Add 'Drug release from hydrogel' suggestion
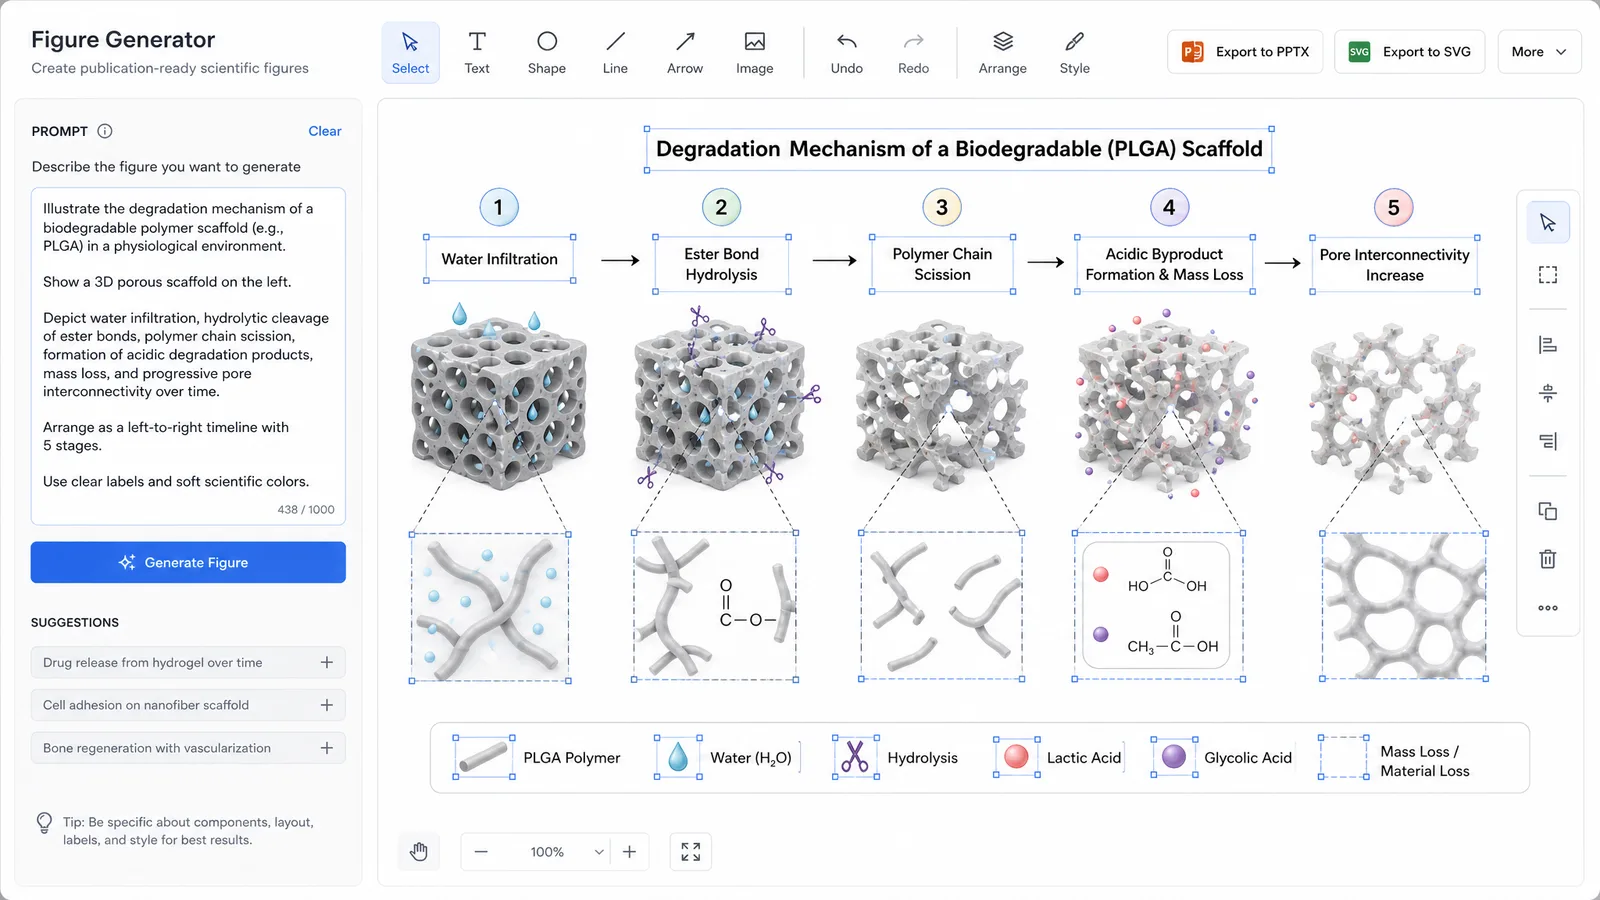1600x900 pixels. click(326, 662)
